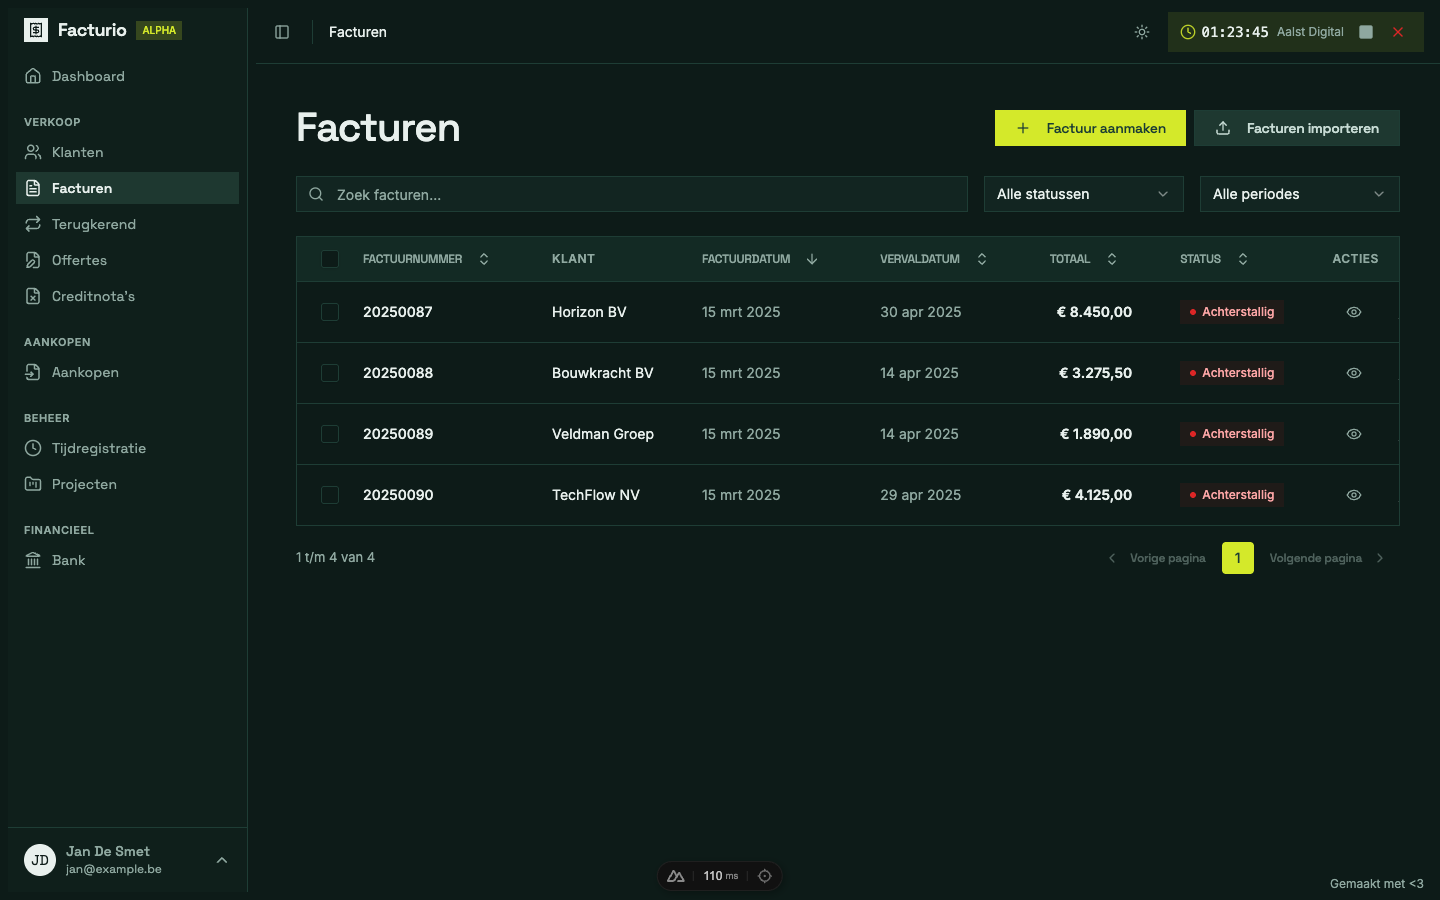
Task: Open Klanten in the sidebar
Action: coord(127,152)
